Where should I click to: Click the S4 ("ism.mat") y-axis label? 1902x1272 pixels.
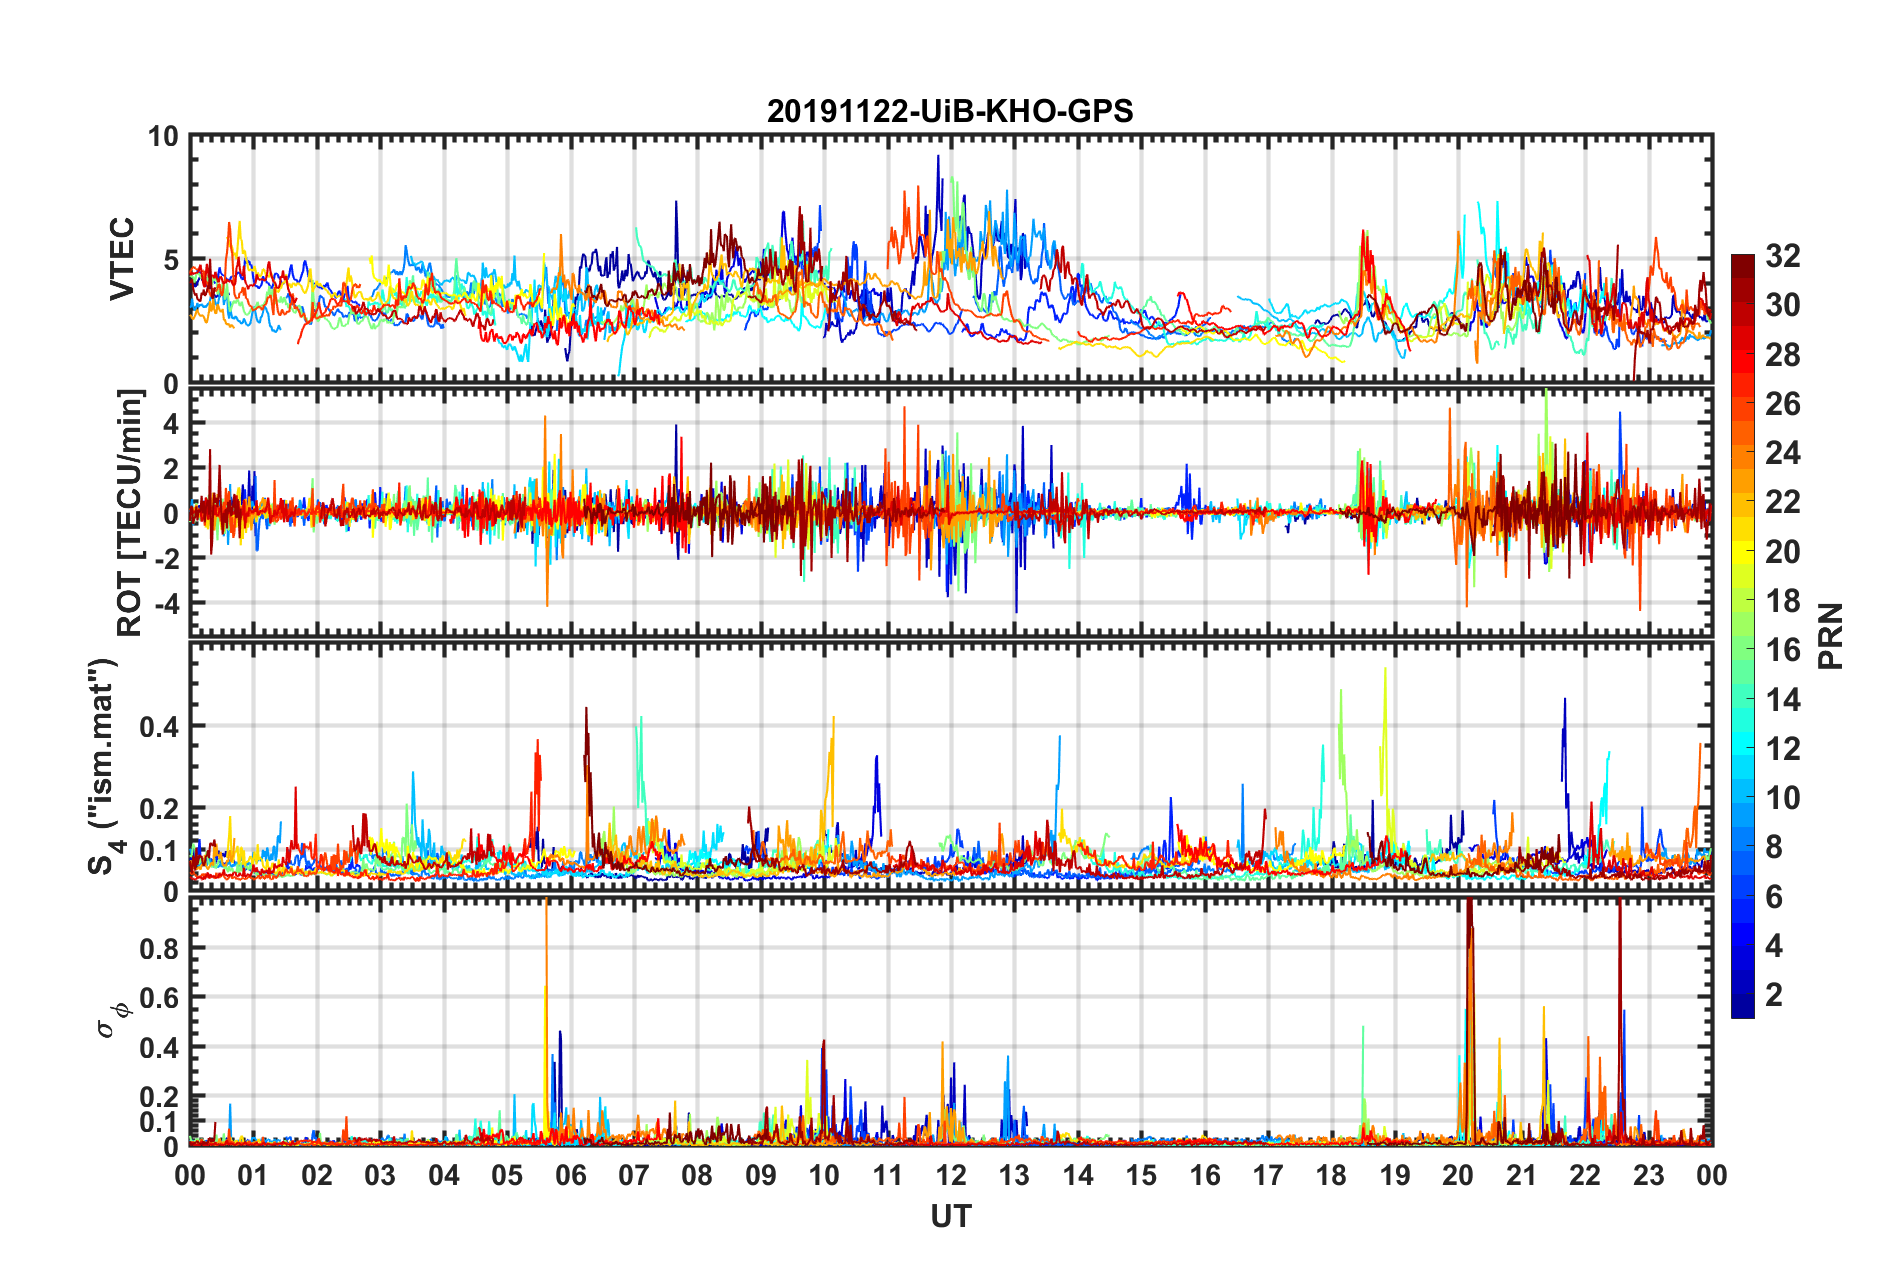click(x=104, y=766)
